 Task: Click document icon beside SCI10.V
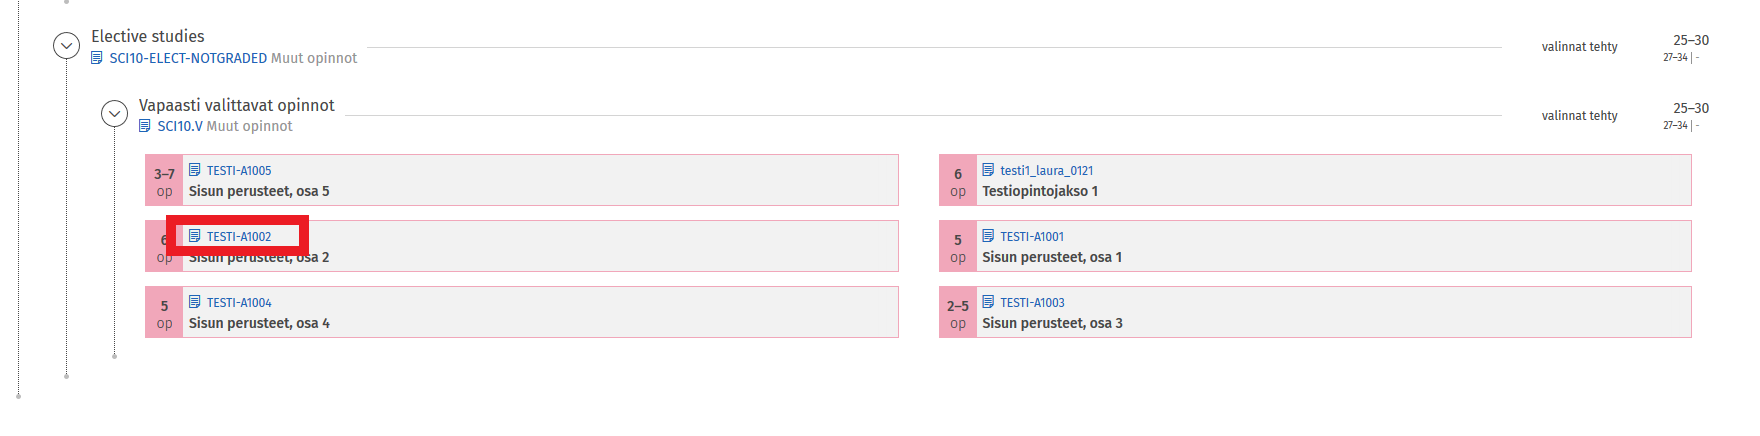click(x=145, y=126)
